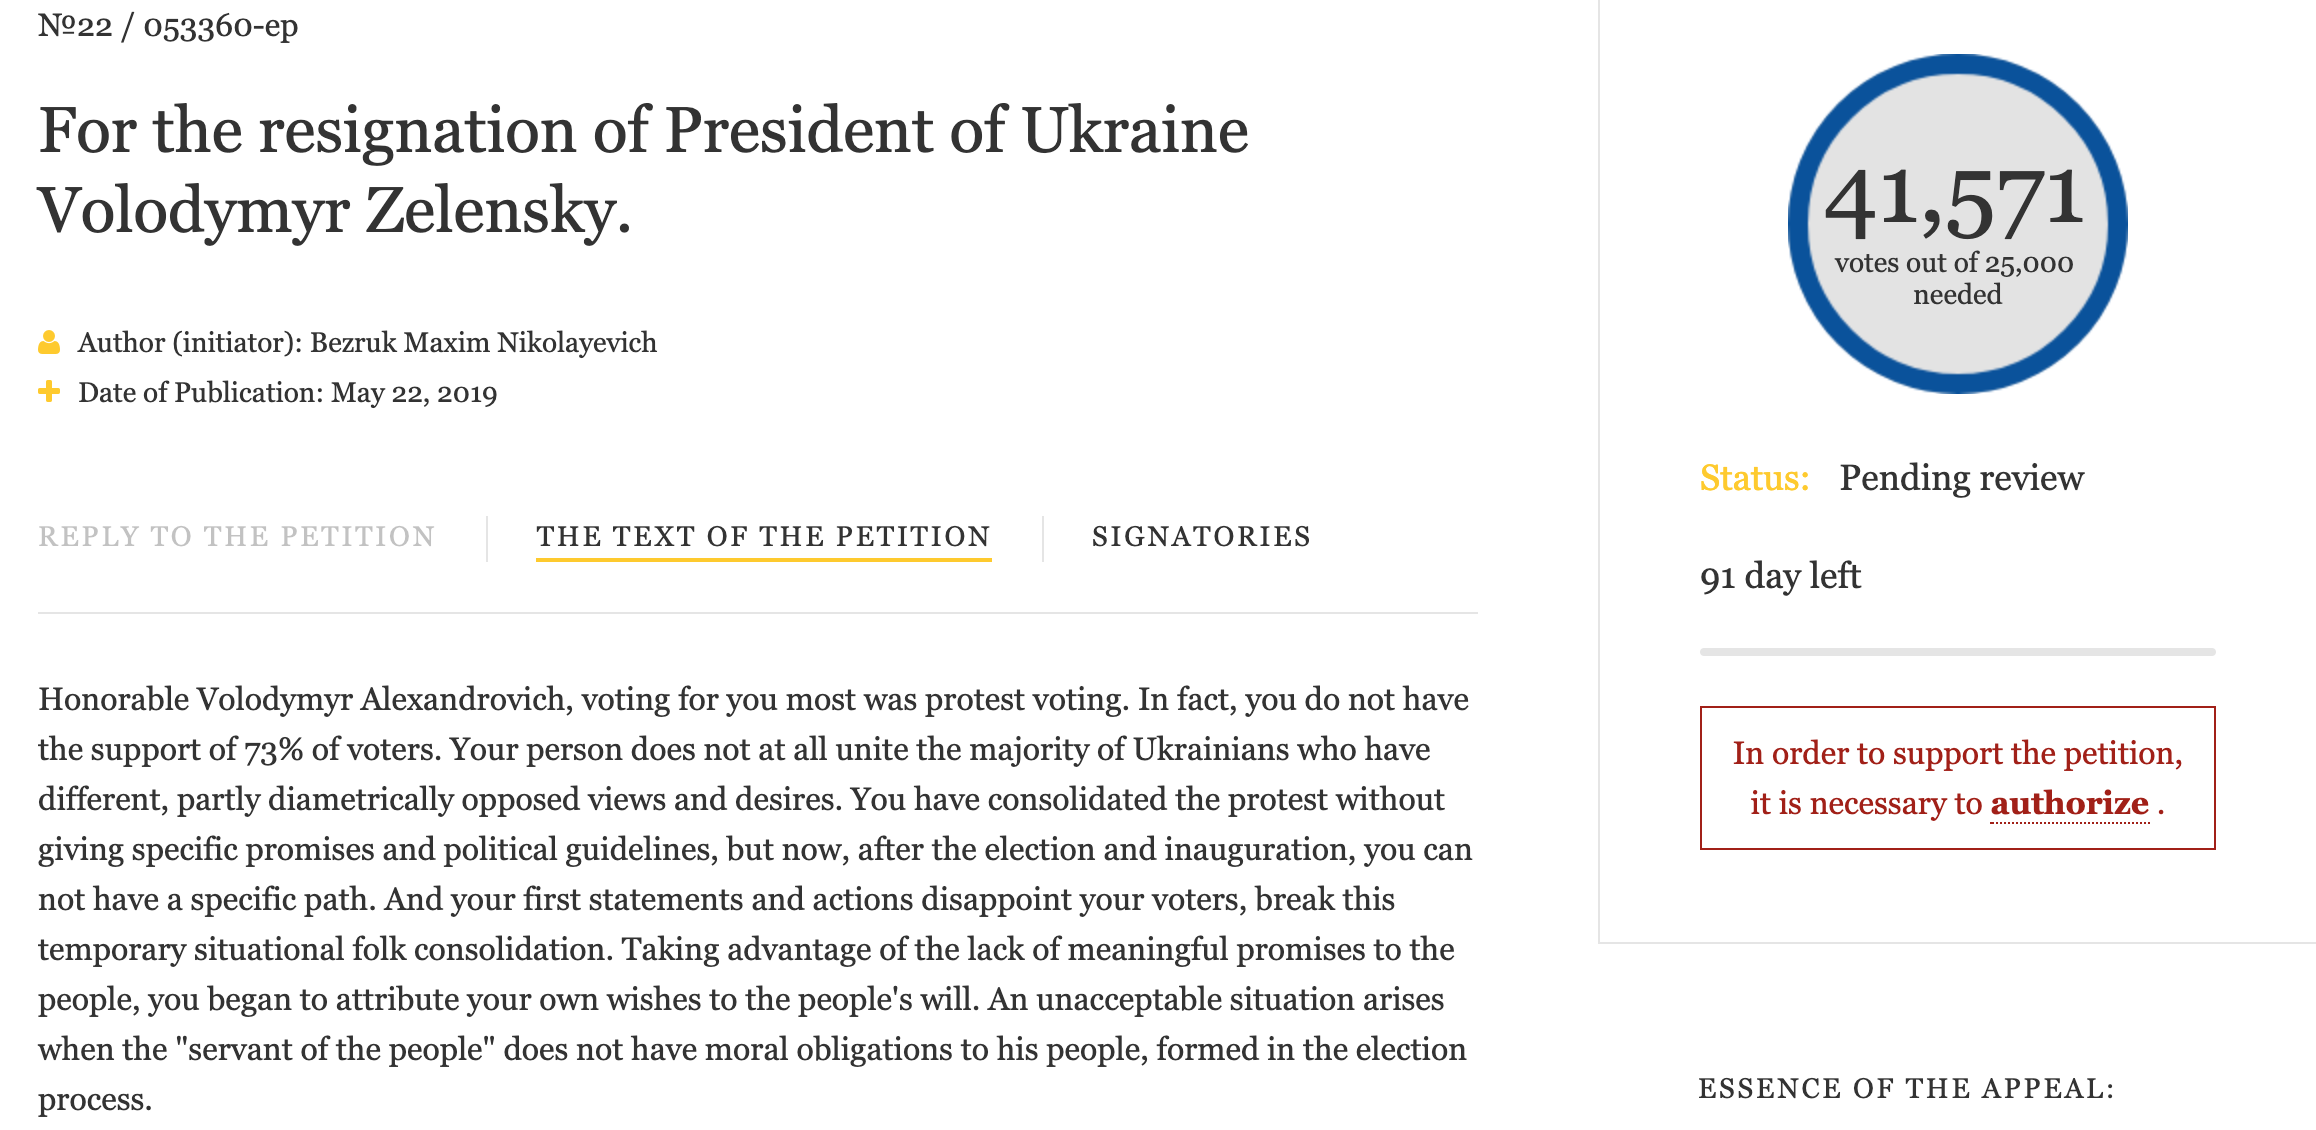Click the 'votes out of 25,000 needed' label
Screen dimensions: 2316x1130
1955,279
